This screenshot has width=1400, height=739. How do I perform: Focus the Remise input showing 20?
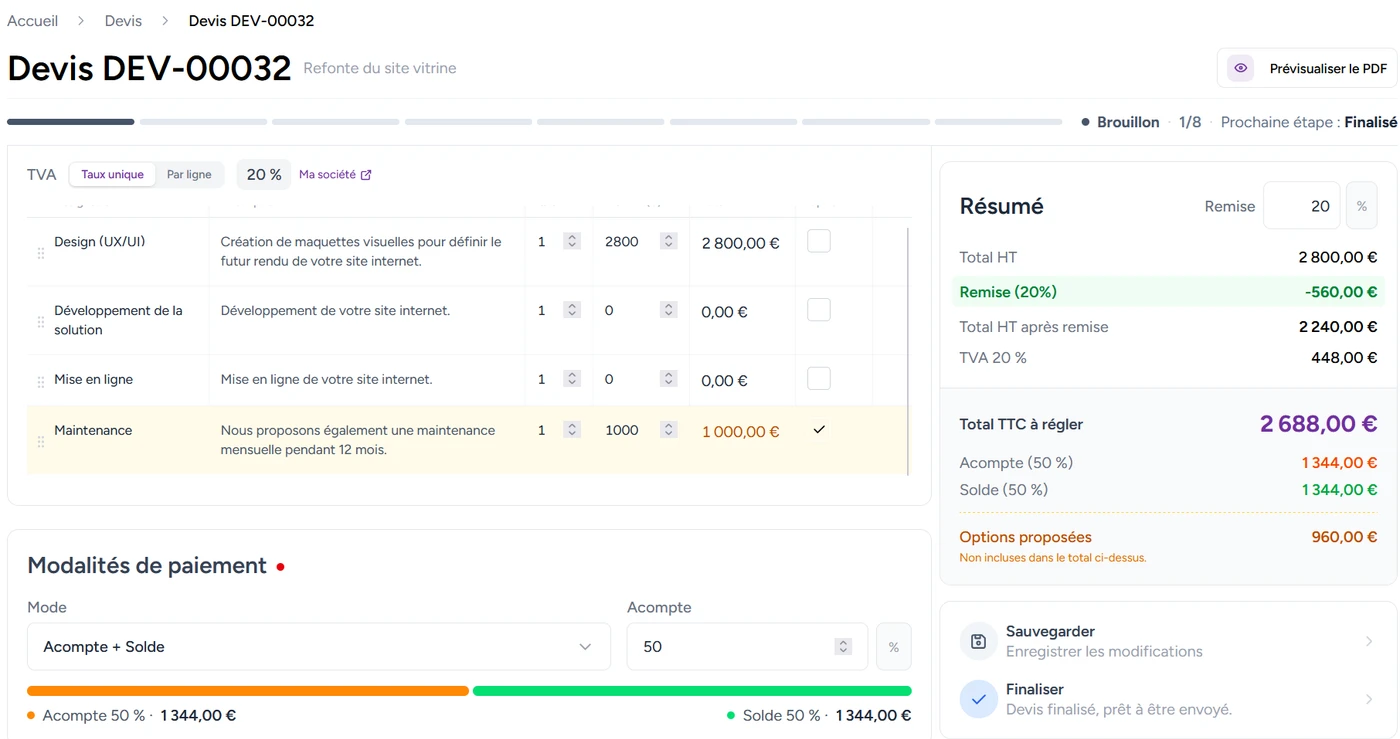pyautogui.click(x=1302, y=206)
